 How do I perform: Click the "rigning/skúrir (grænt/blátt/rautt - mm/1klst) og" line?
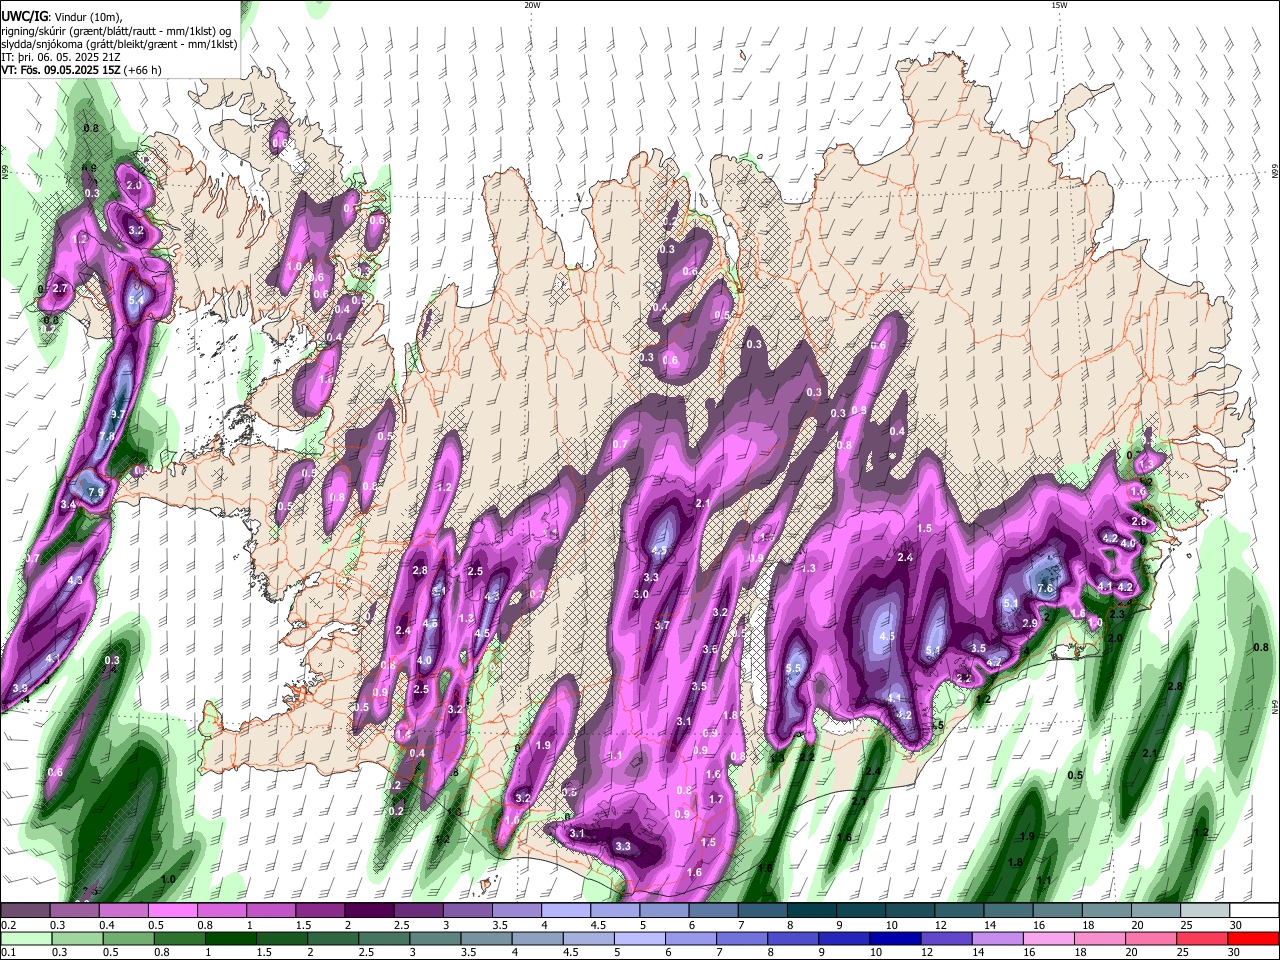point(116,31)
